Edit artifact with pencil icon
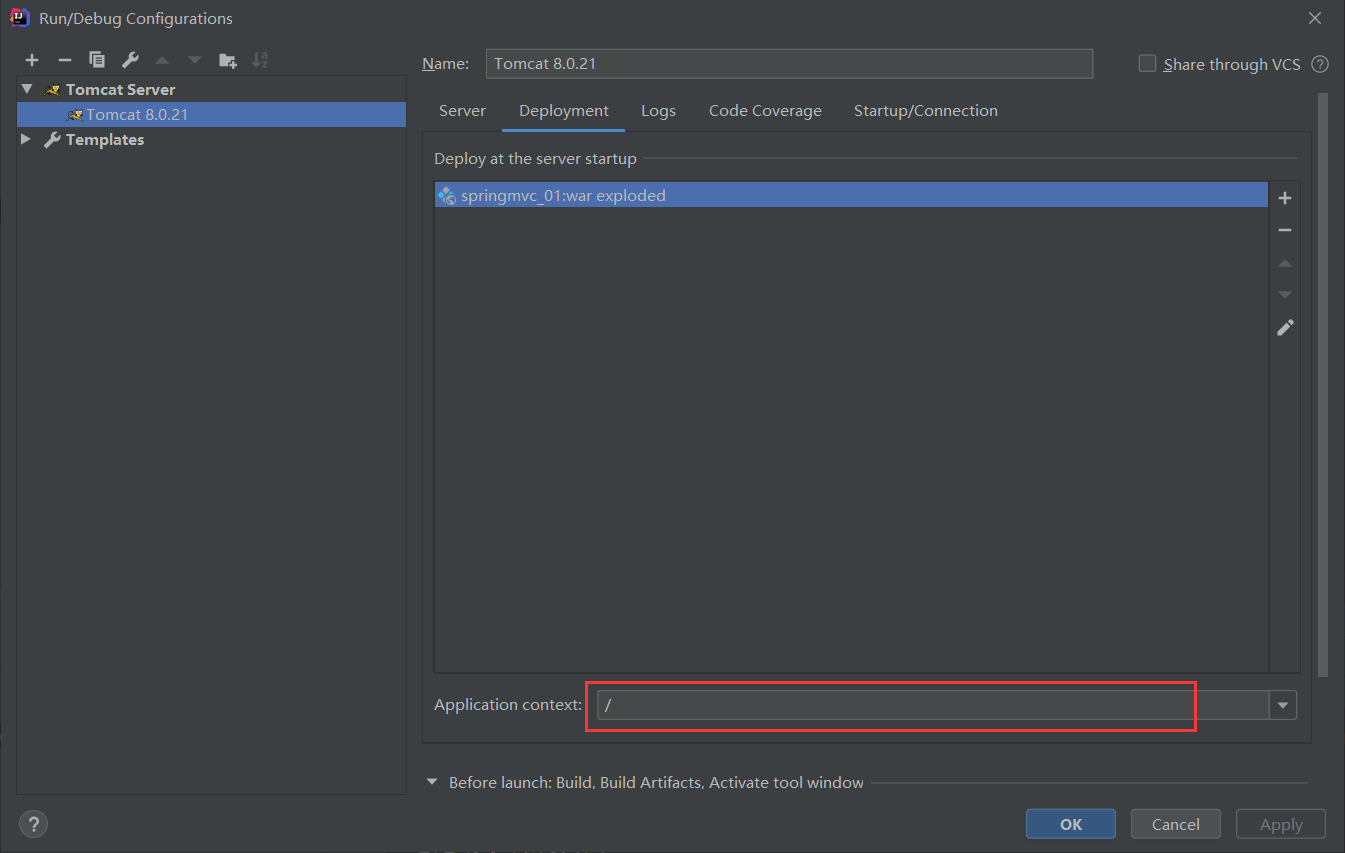This screenshot has width=1345, height=853. [x=1285, y=327]
